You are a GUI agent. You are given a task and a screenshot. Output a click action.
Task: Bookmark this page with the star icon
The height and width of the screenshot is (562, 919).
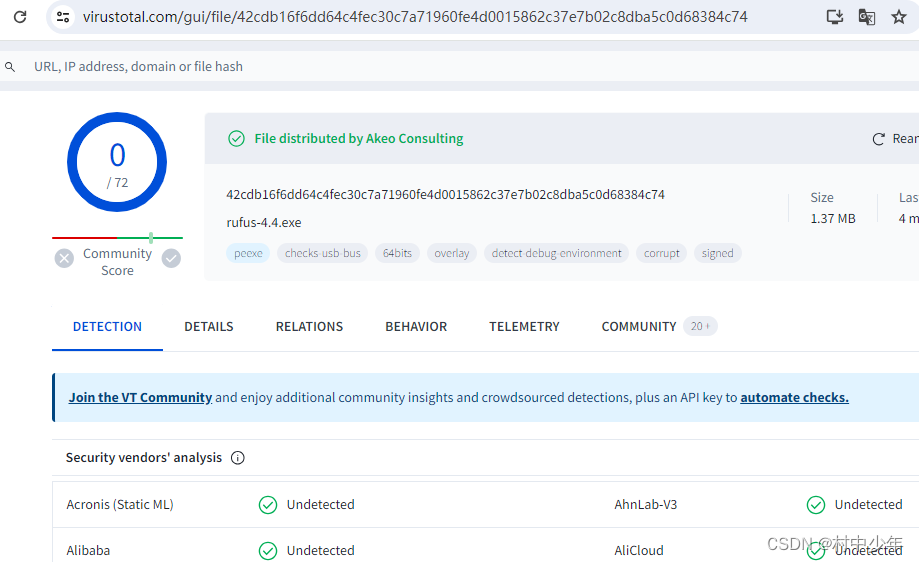[899, 17]
